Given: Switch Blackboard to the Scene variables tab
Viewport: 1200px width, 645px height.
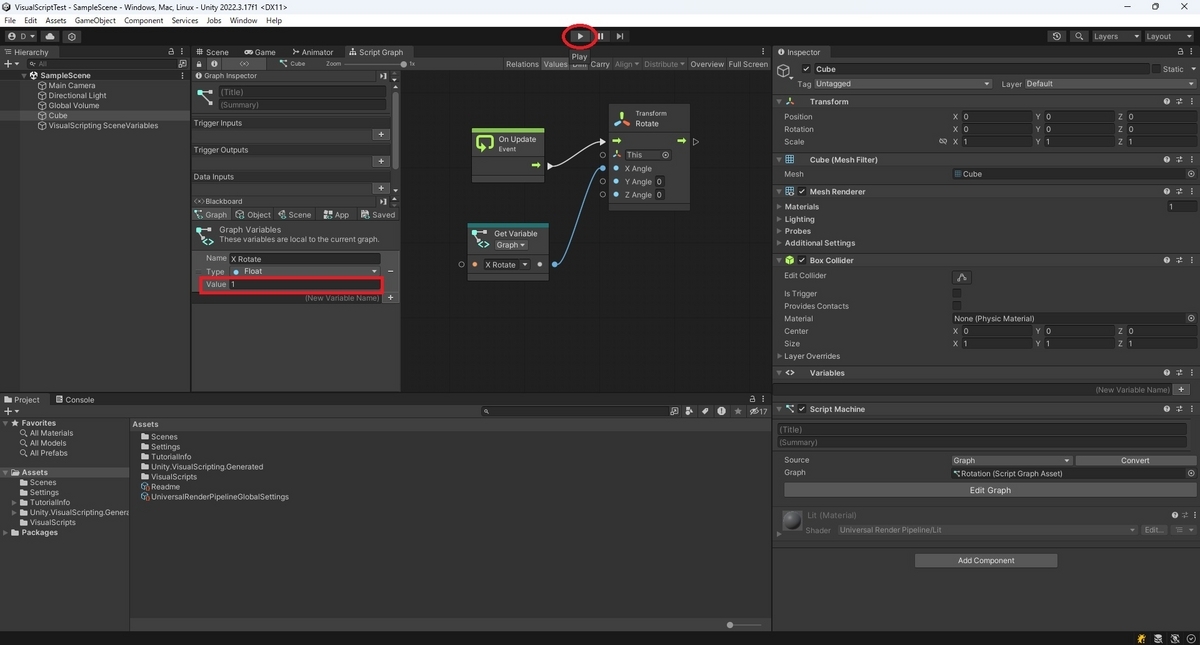Looking at the screenshot, I should point(294,214).
